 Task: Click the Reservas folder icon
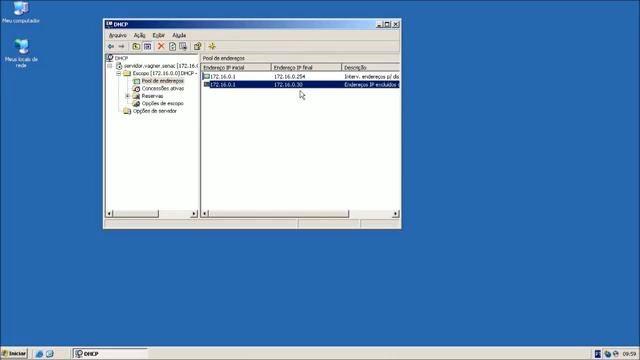click(x=136, y=96)
